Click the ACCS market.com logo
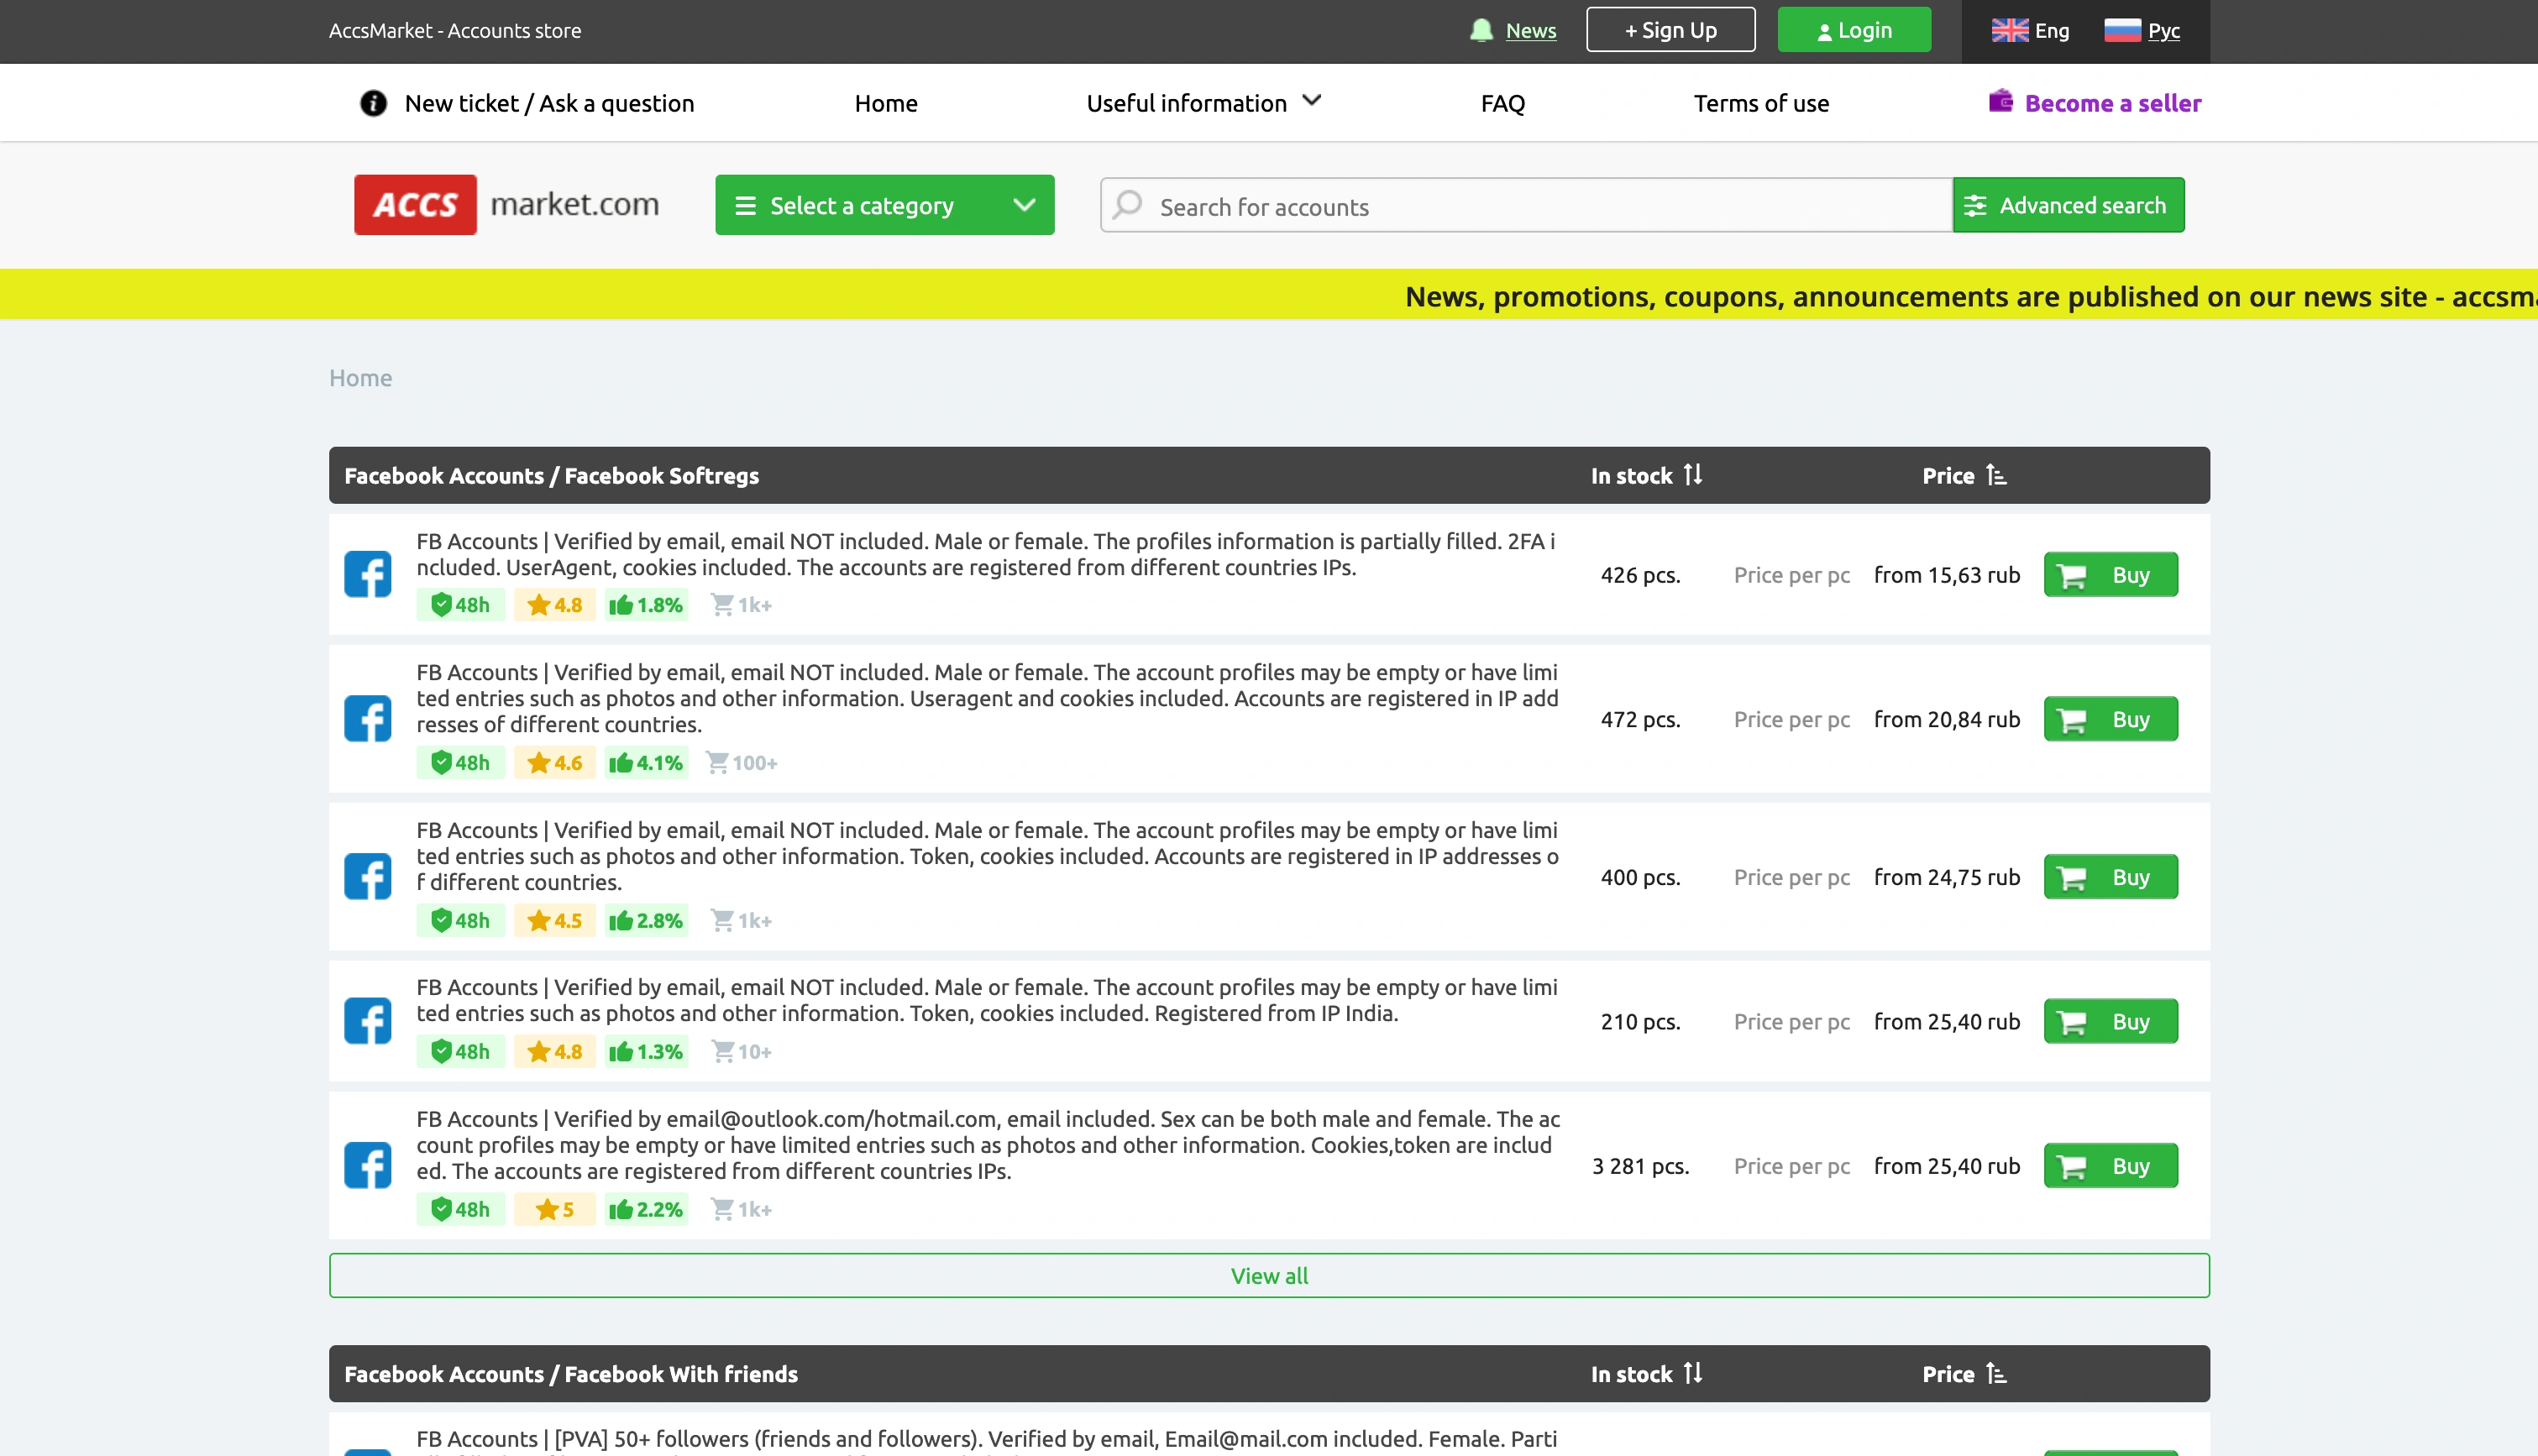Image resolution: width=2538 pixels, height=1456 pixels. [x=506, y=205]
